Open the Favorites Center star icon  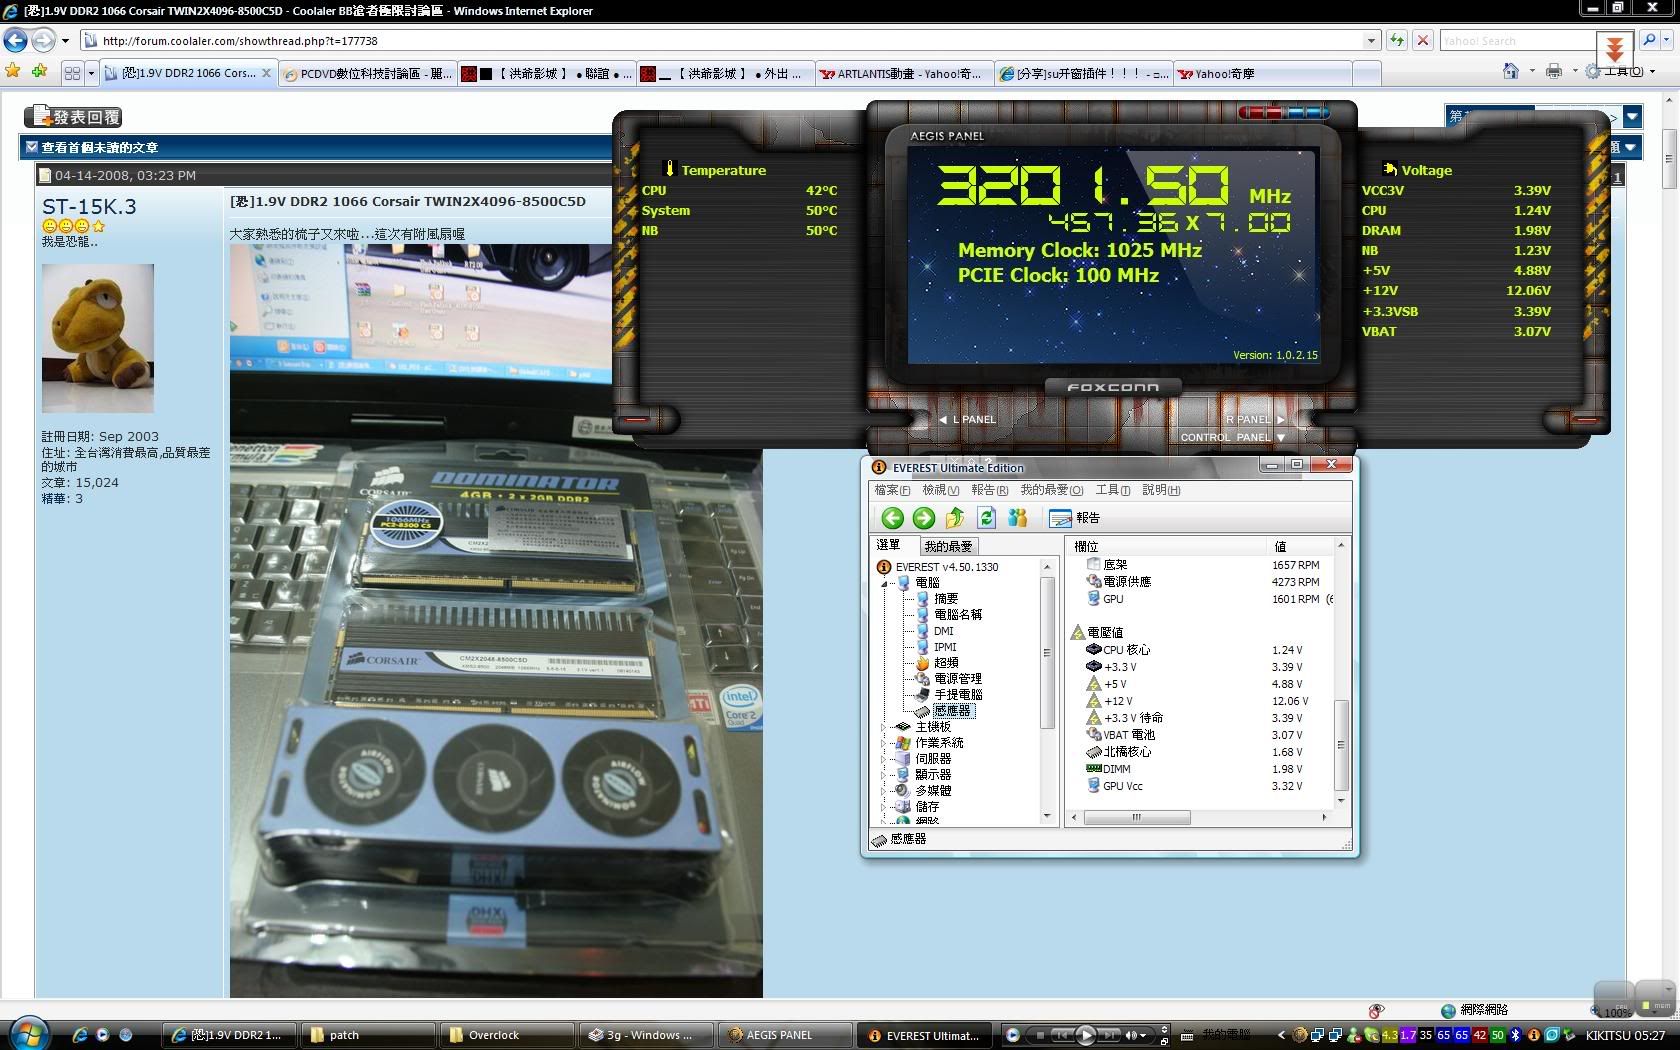tap(13, 72)
